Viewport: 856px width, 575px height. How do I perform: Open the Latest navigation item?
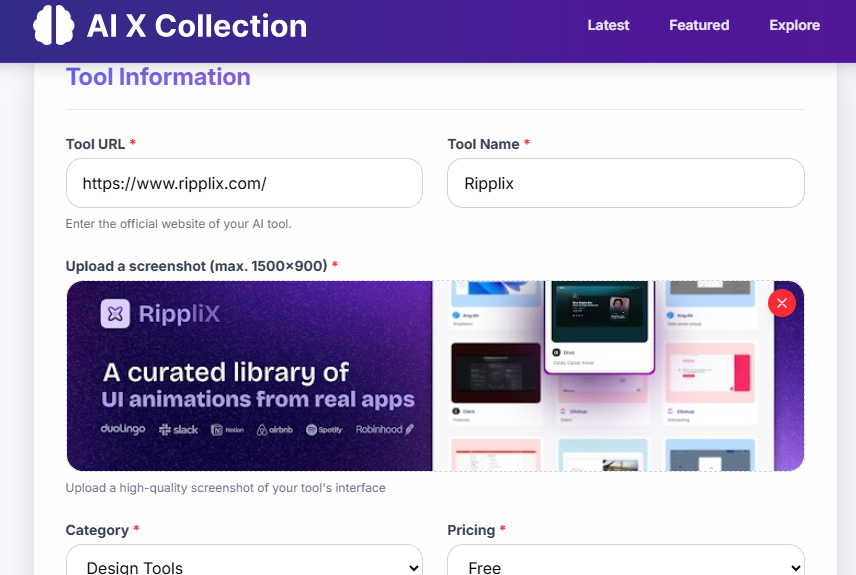(x=608, y=25)
